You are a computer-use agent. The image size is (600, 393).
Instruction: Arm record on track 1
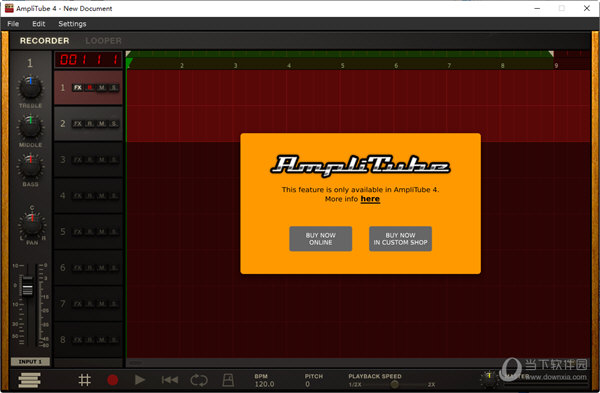coord(90,88)
